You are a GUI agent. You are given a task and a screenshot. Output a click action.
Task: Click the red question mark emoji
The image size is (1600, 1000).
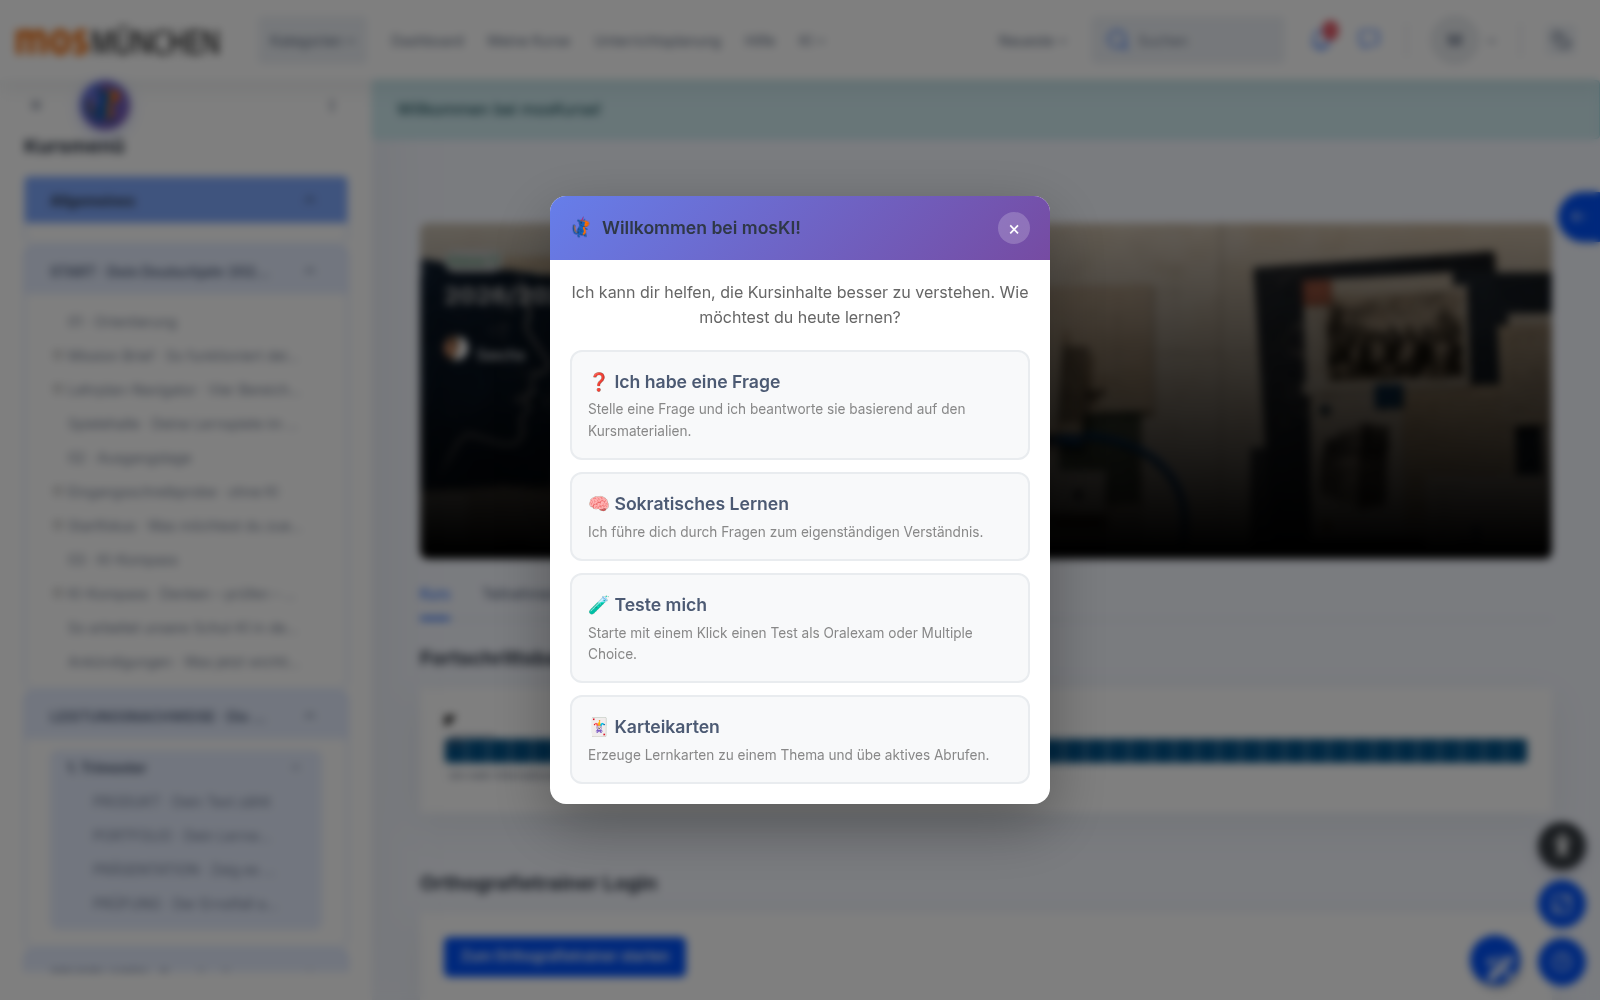click(598, 382)
